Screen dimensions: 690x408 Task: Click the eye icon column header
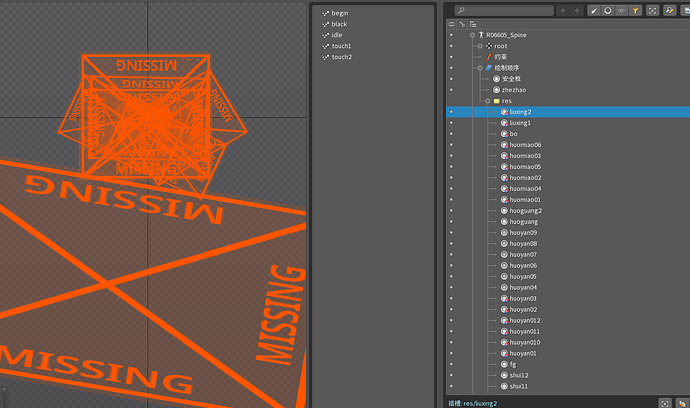[451, 23]
